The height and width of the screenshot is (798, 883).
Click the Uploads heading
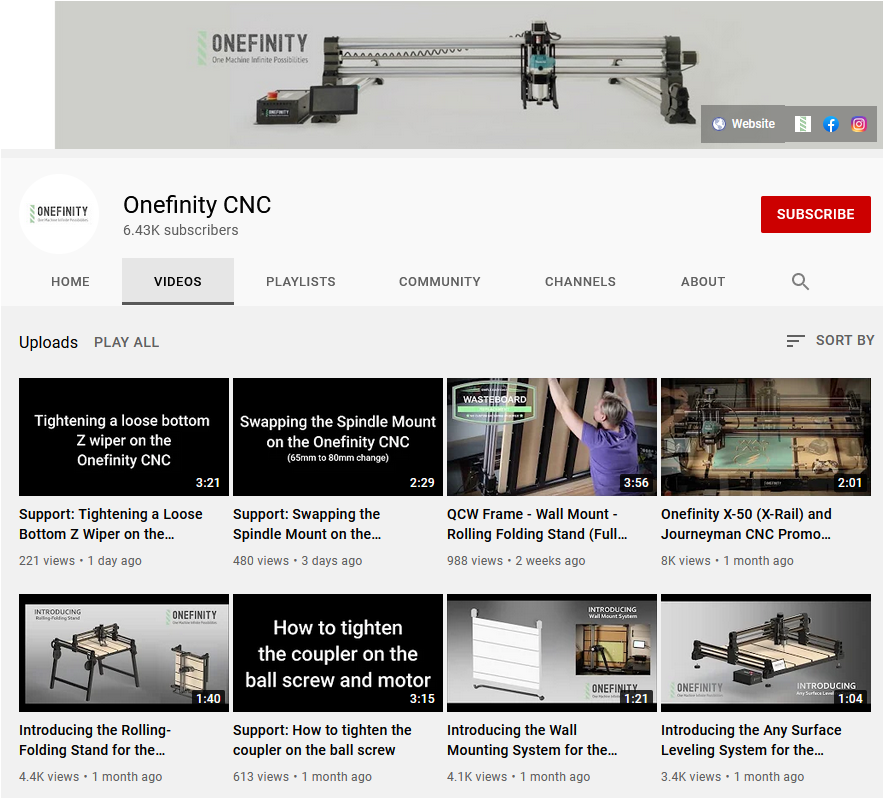(48, 342)
